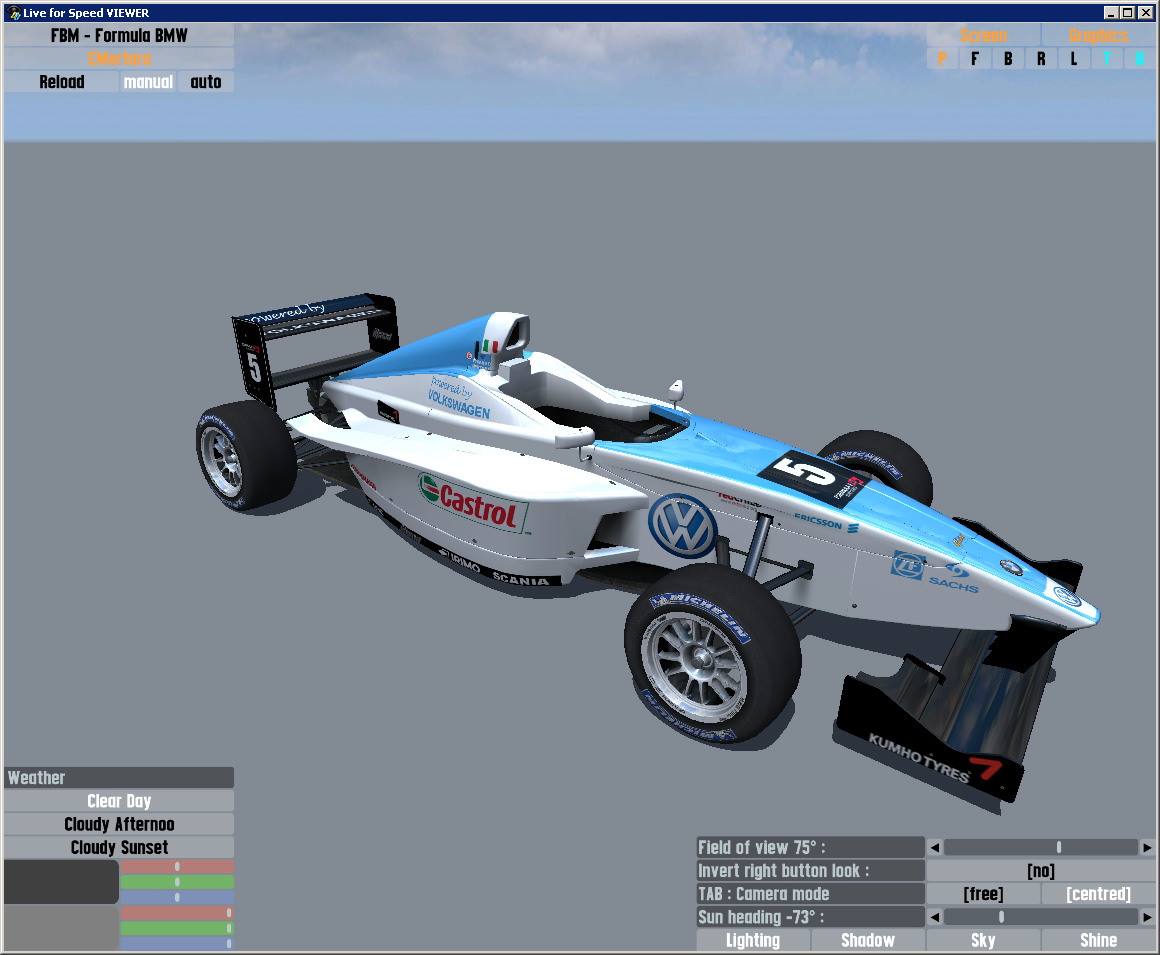1160x955 pixels.
Task: Click the Weather panel header
Action: tap(118, 777)
